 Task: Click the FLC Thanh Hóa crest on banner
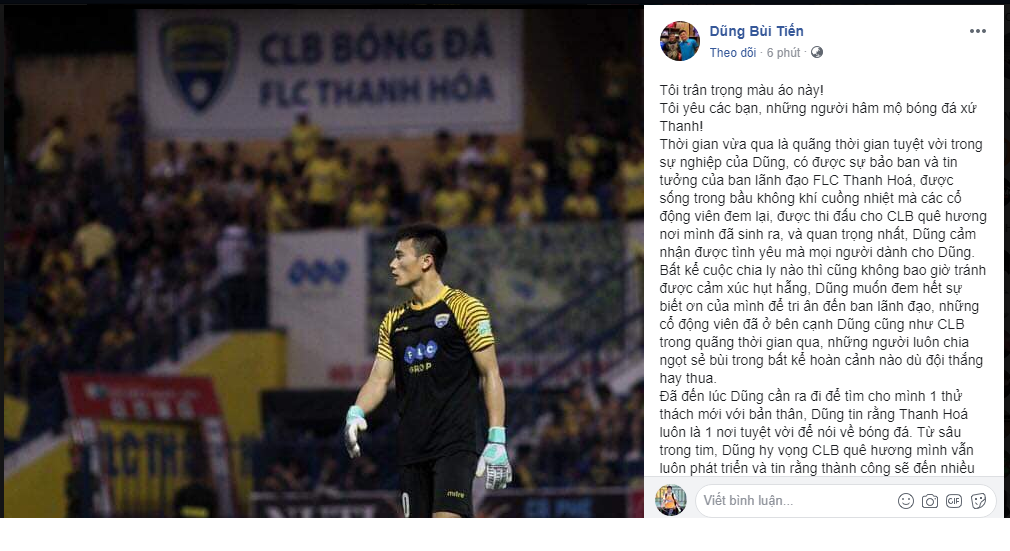tap(199, 64)
